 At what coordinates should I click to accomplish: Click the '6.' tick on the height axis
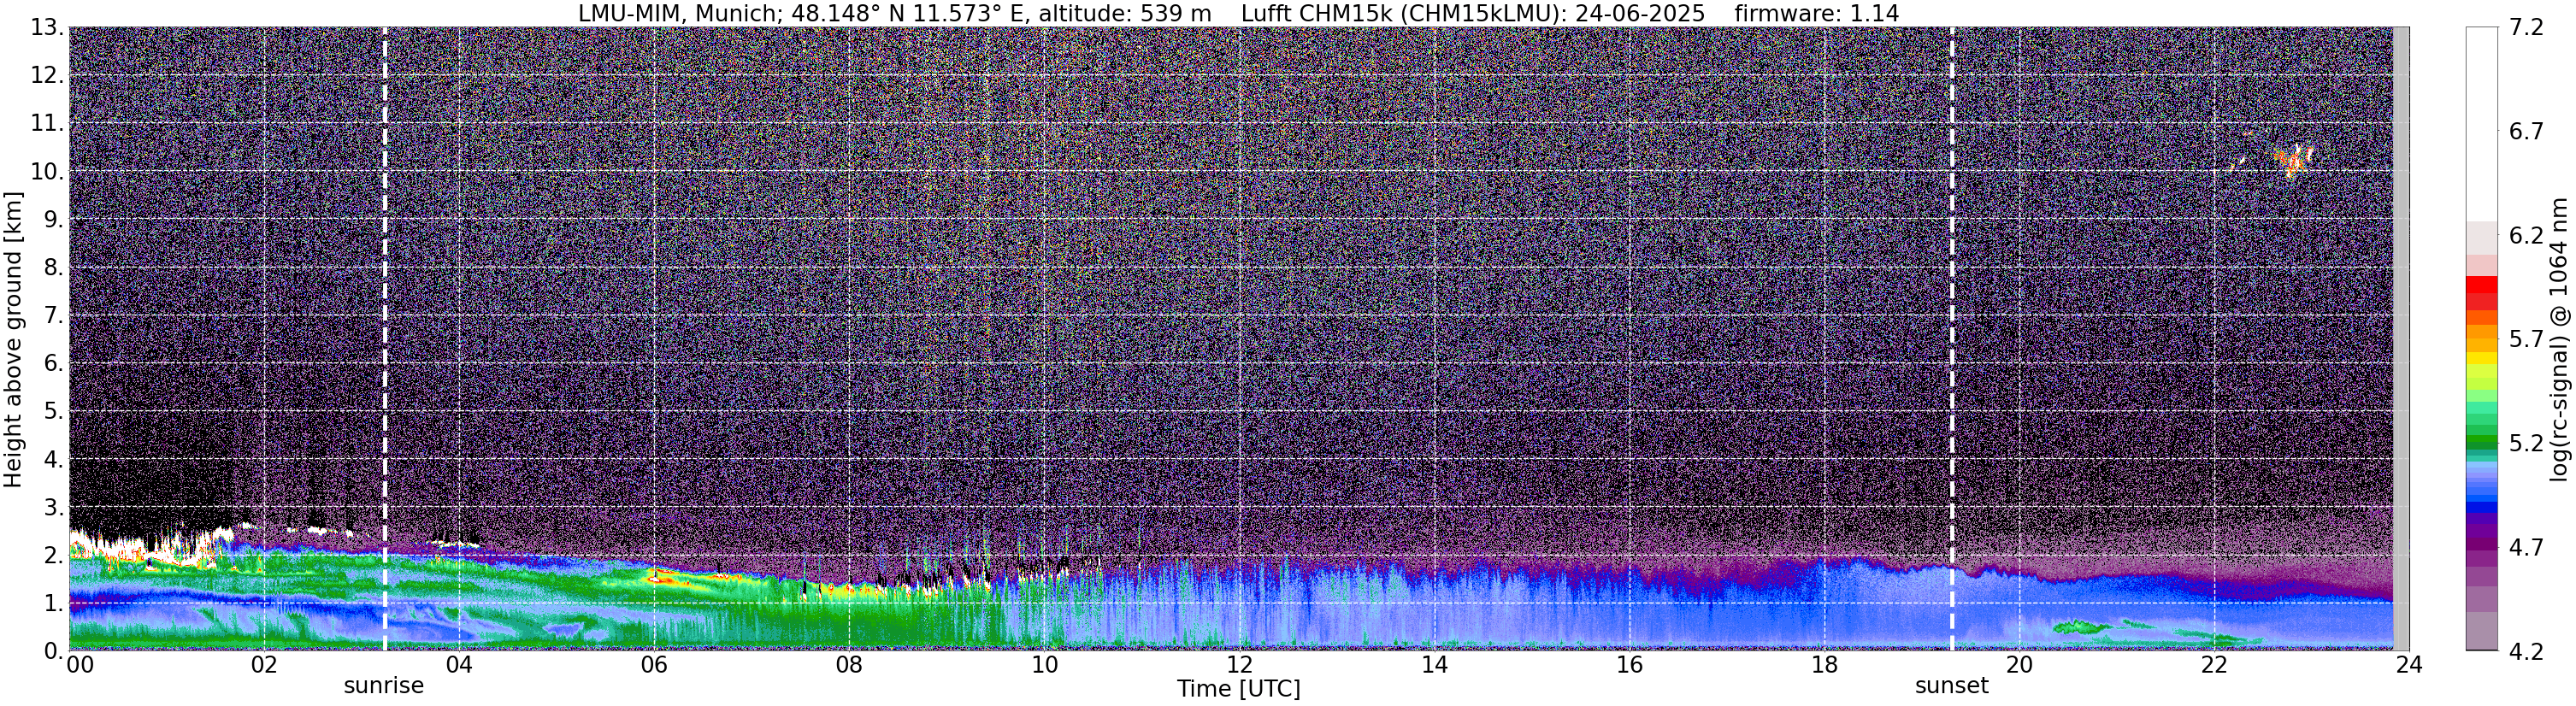(54, 363)
